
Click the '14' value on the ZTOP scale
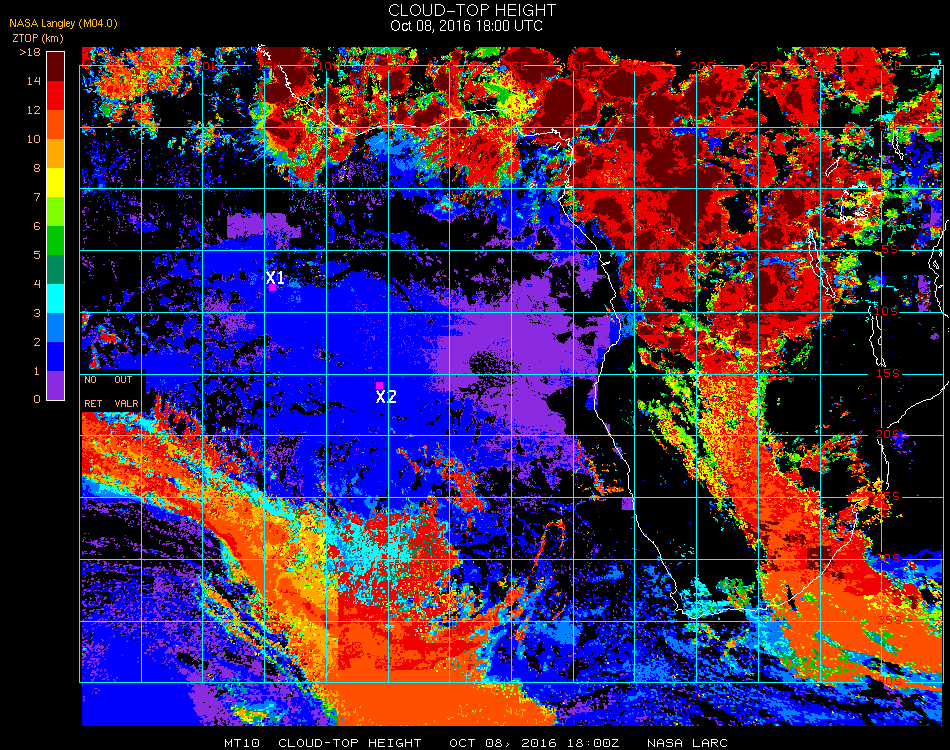[33, 81]
